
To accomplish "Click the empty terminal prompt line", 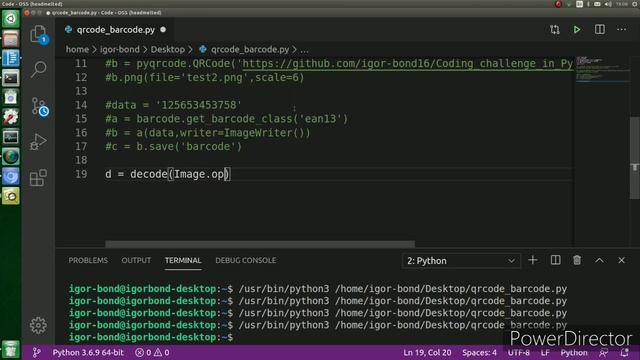I will tap(151, 337).
